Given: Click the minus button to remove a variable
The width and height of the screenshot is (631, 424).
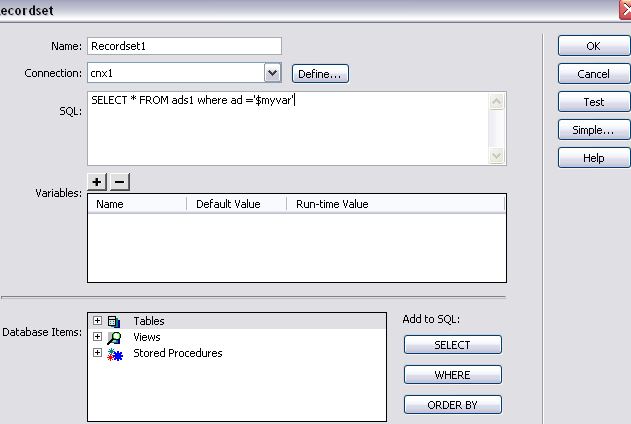Looking at the screenshot, I should pos(119,181).
